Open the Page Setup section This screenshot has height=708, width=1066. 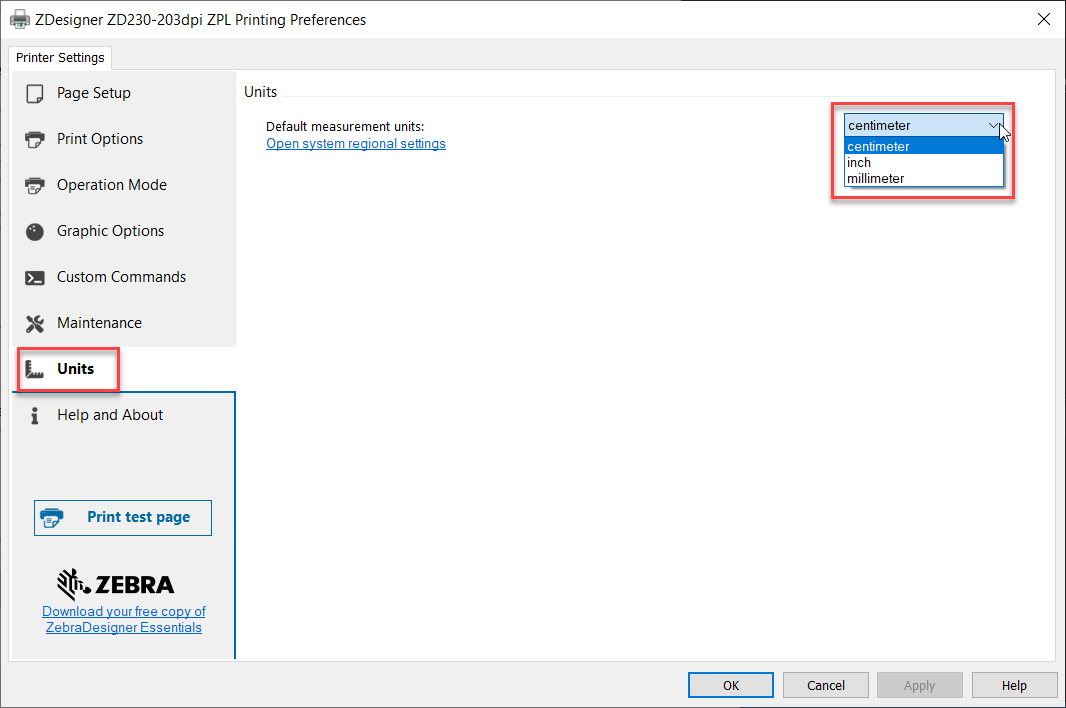coord(124,93)
